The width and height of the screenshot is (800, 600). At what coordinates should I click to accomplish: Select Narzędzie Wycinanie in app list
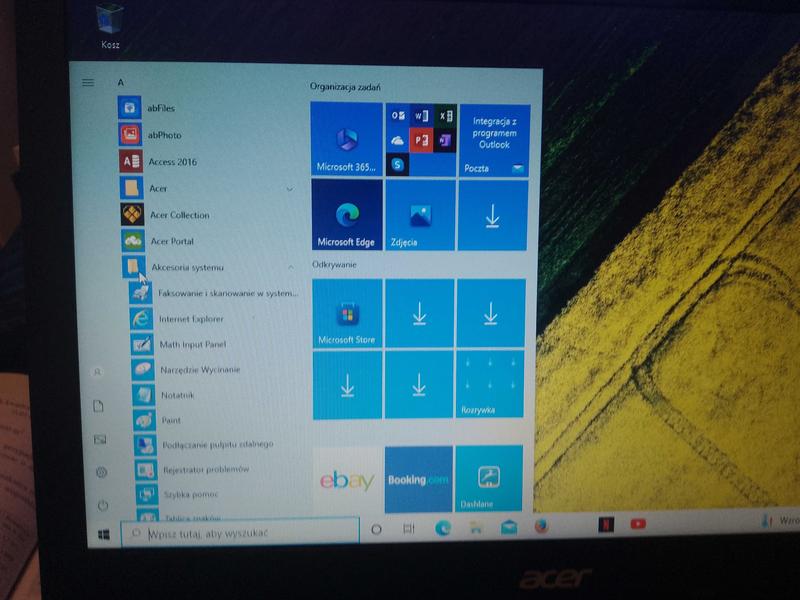tap(199, 370)
